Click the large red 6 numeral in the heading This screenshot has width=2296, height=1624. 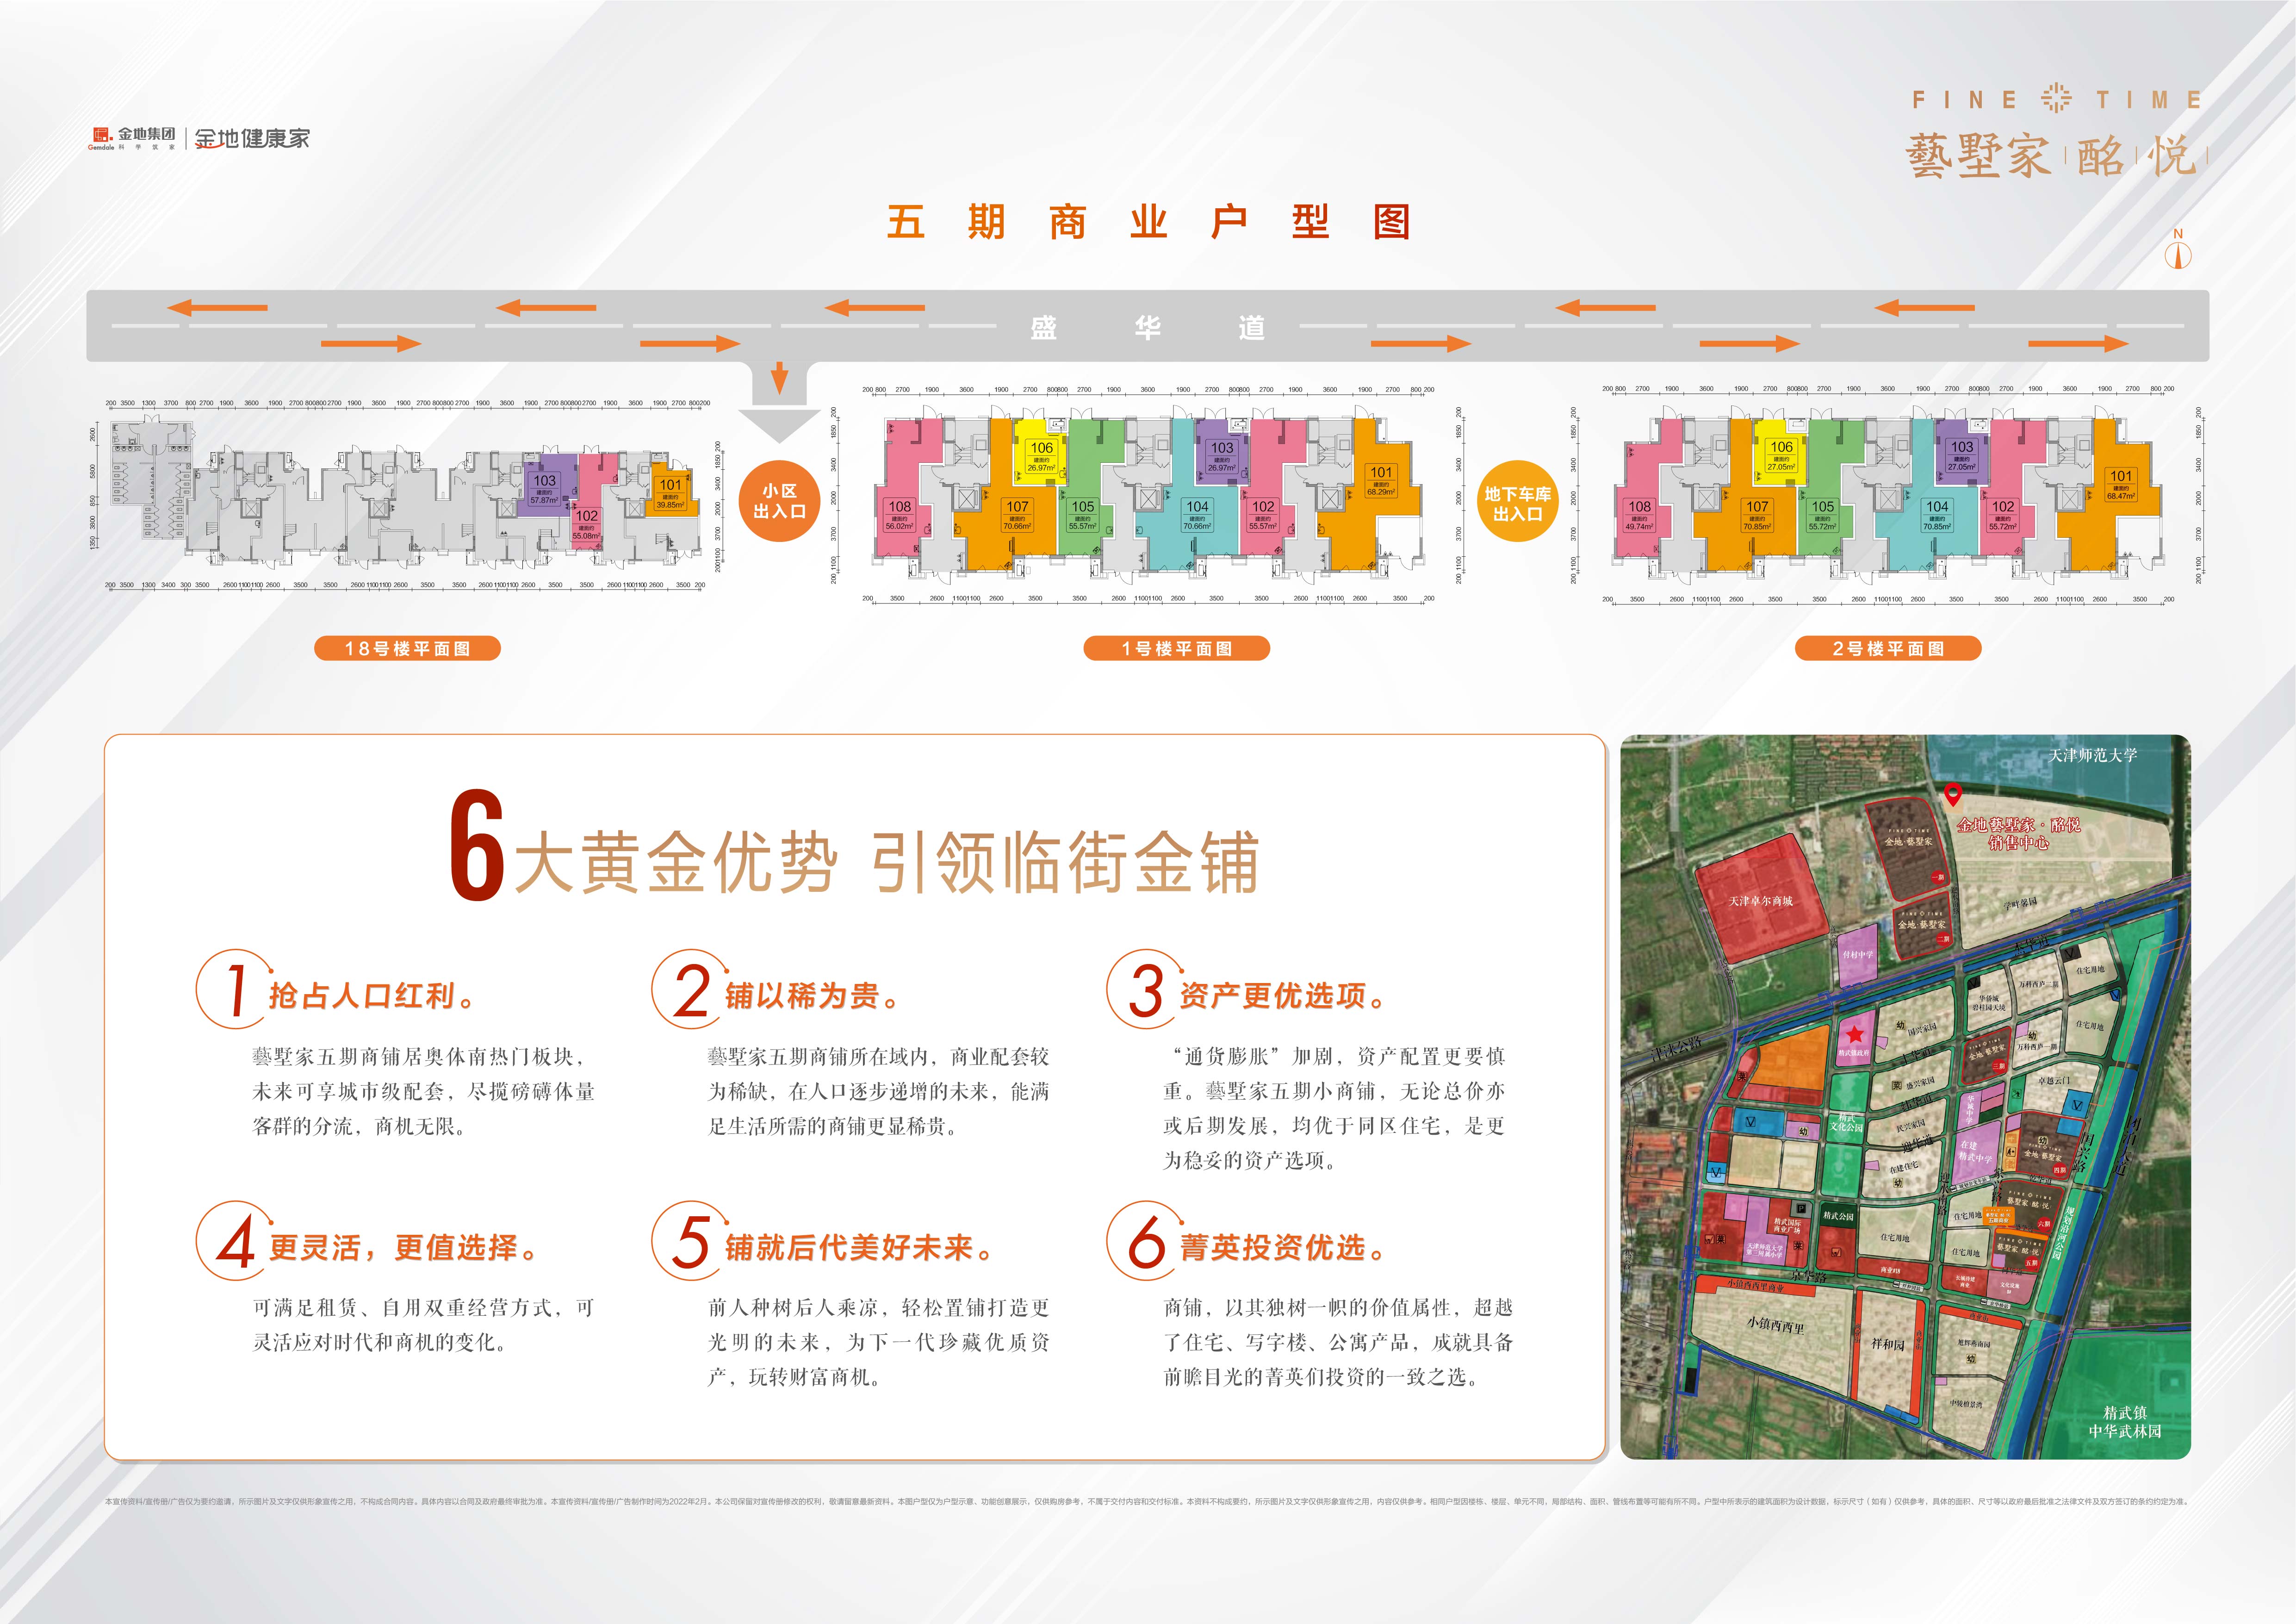476,846
